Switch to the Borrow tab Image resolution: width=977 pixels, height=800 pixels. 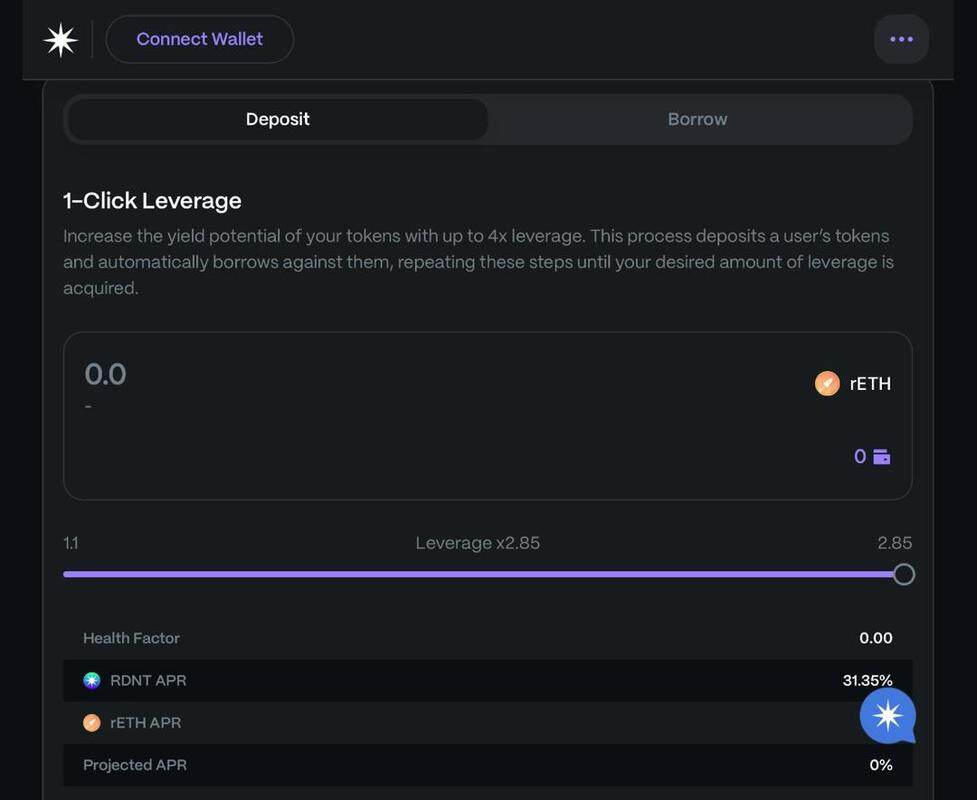[x=697, y=119]
